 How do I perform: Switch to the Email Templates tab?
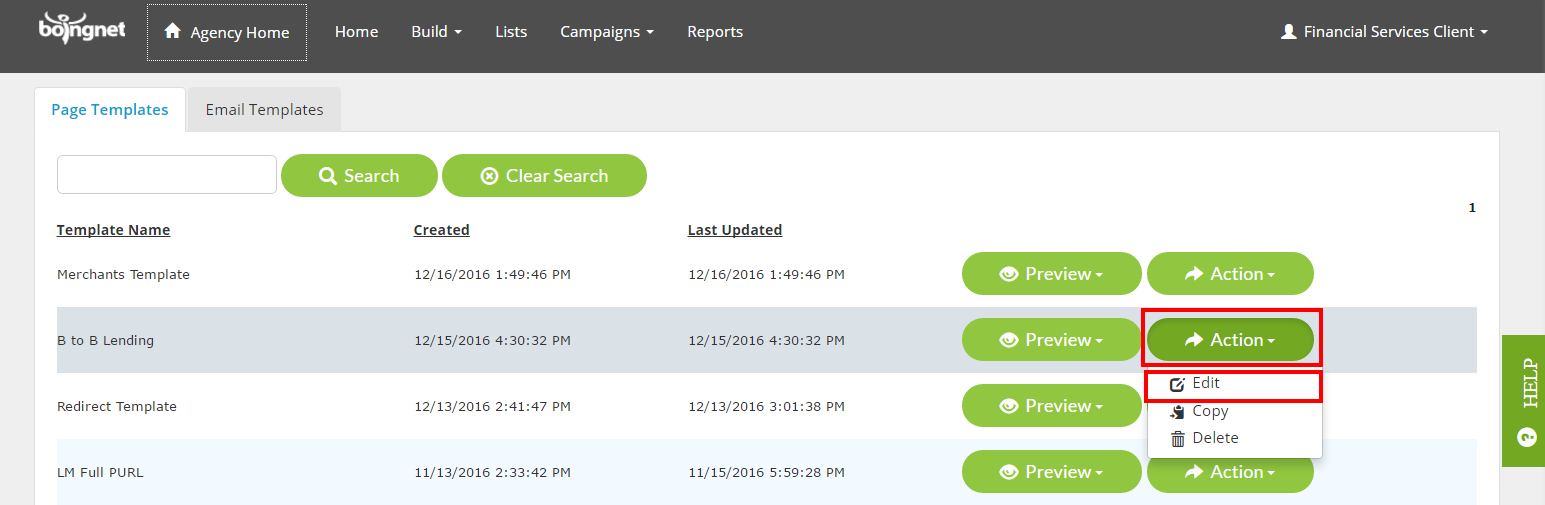(264, 110)
